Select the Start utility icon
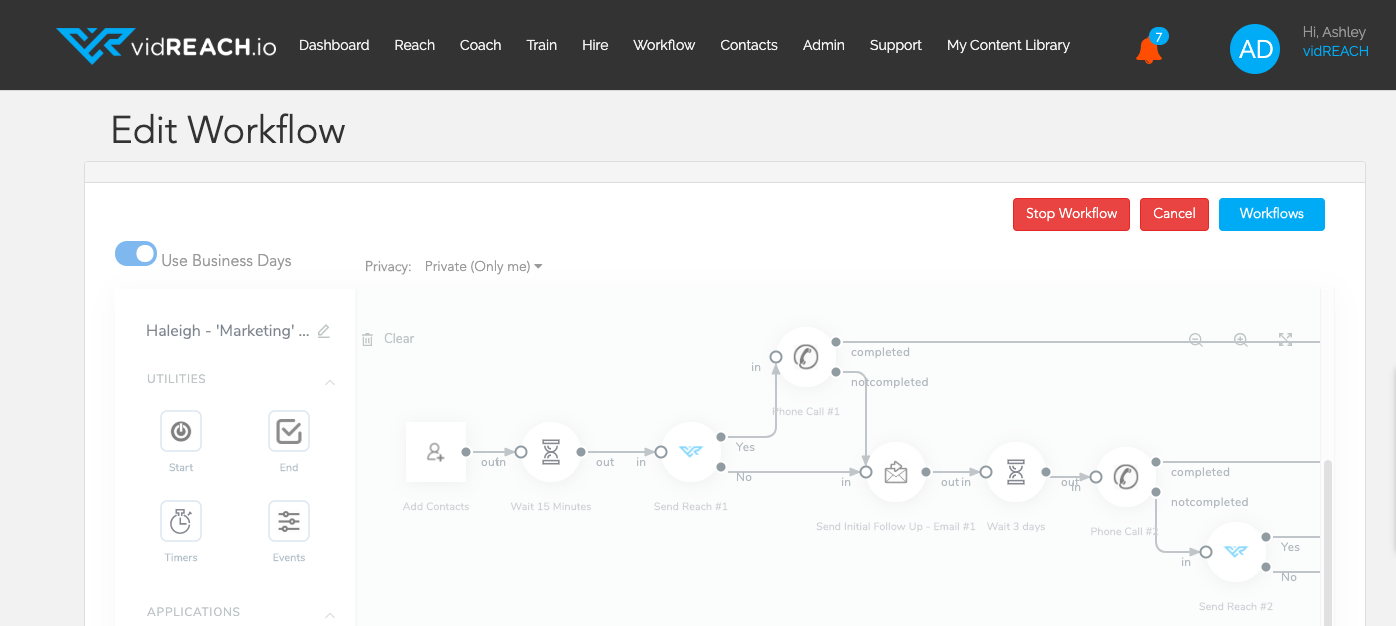Viewport: 1396px width, 626px height. [181, 430]
